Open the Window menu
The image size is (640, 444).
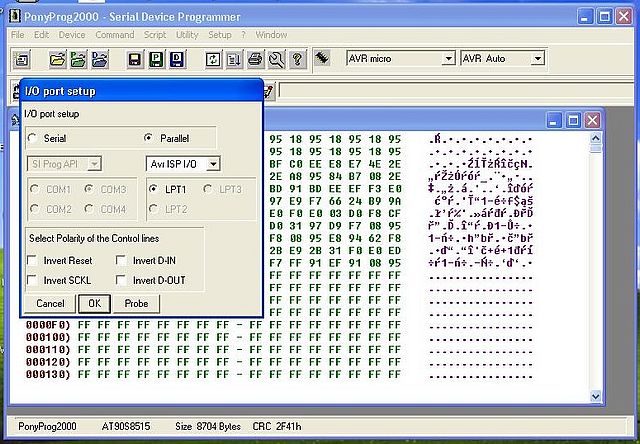coord(271,35)
